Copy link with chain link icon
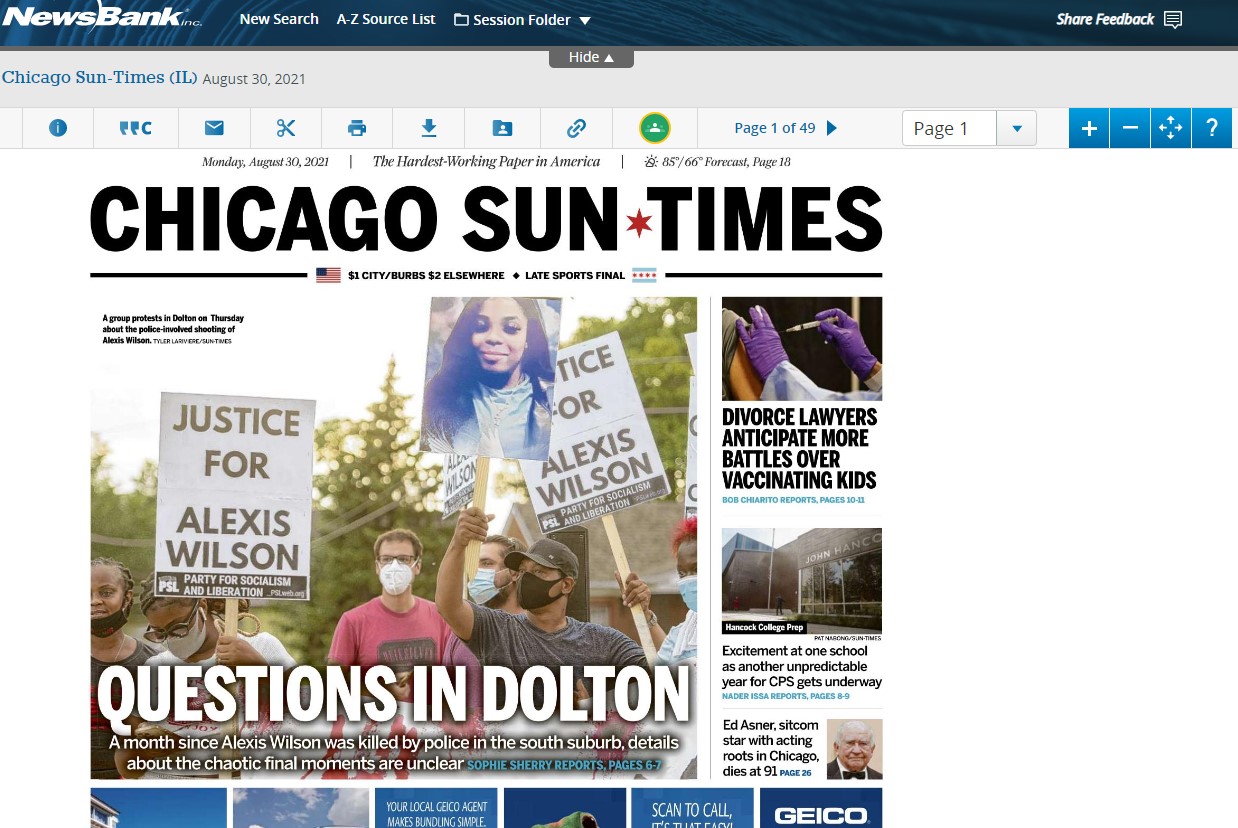The image size is (1238, 828). point(576,128)
